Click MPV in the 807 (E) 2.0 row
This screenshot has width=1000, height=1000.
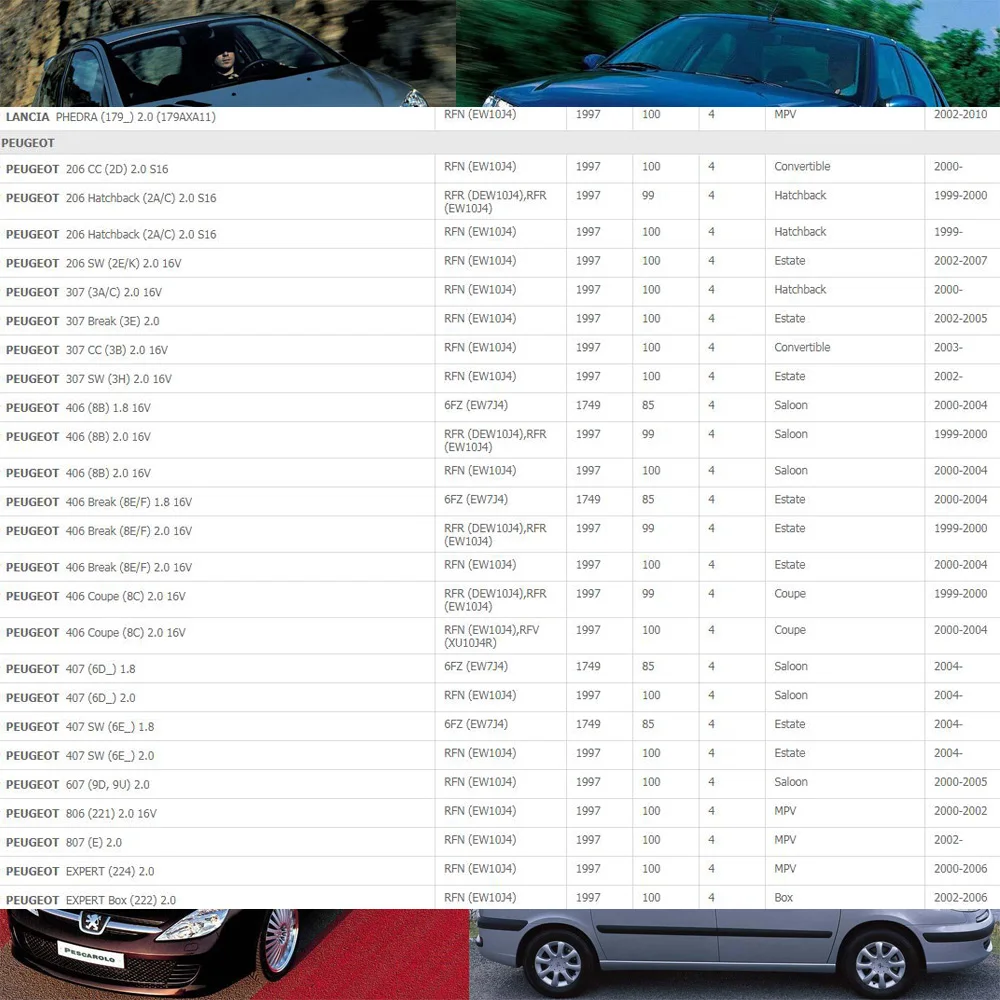pyautogui.click(x=785, y=839)
